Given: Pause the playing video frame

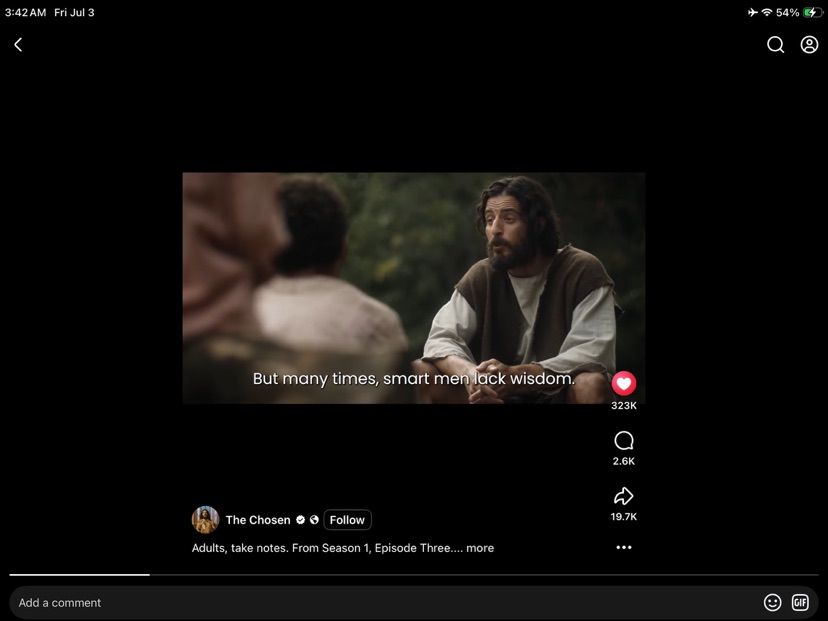Looking at the screenshot, I should click(x=413, y=288).
